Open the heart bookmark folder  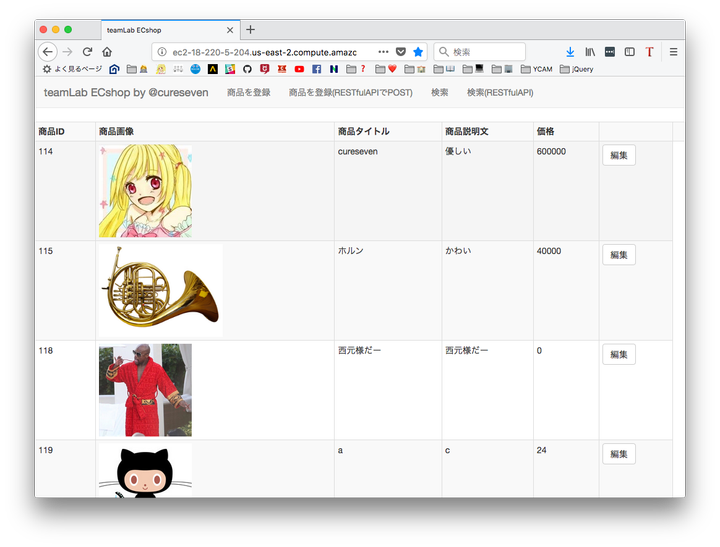(x=386, y=69)
